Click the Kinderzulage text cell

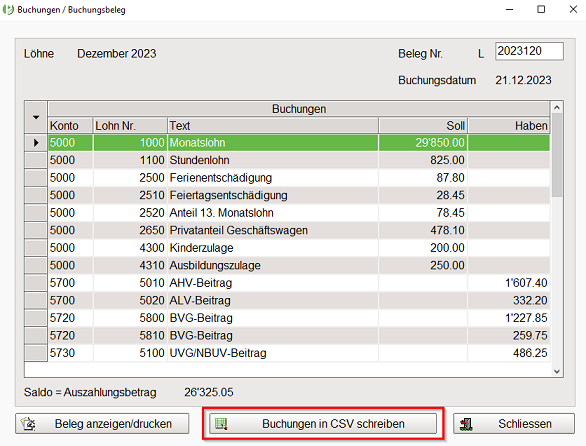273,248
